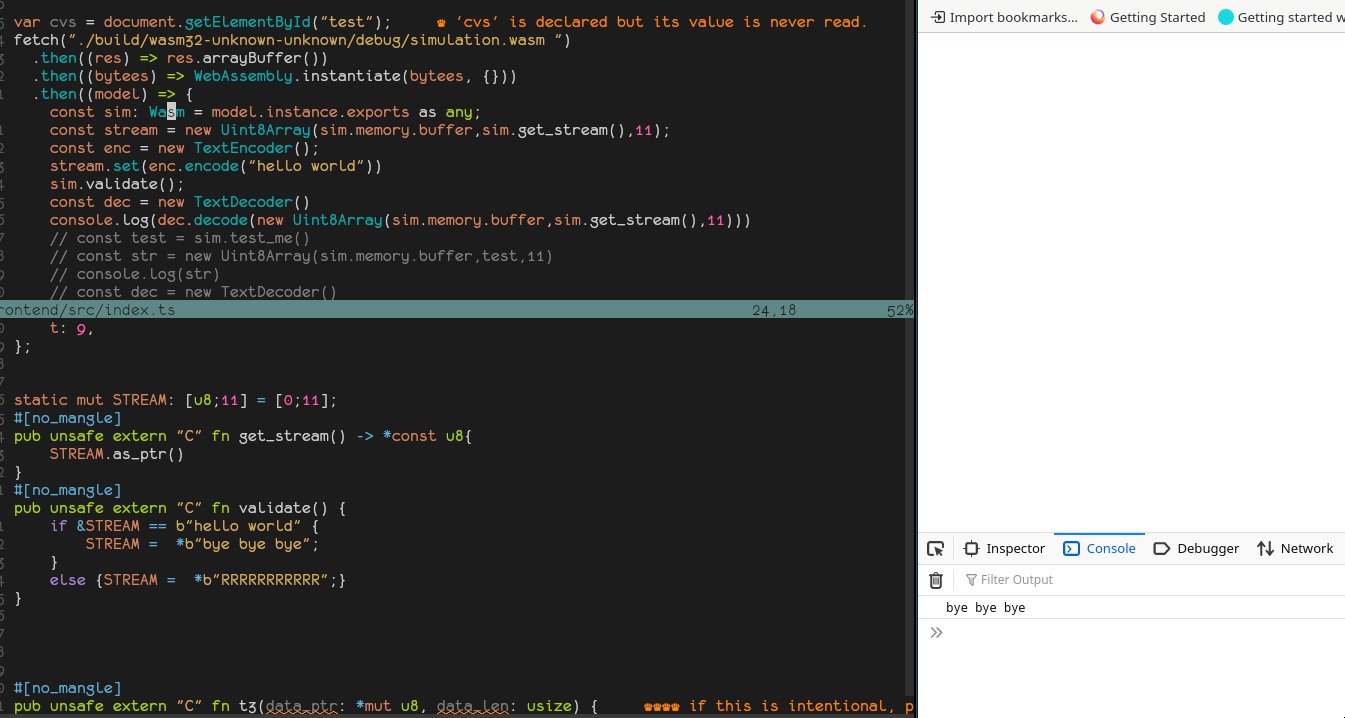Select the Console tab
Screen dimensions: 1345x718
click(1099, 548)
